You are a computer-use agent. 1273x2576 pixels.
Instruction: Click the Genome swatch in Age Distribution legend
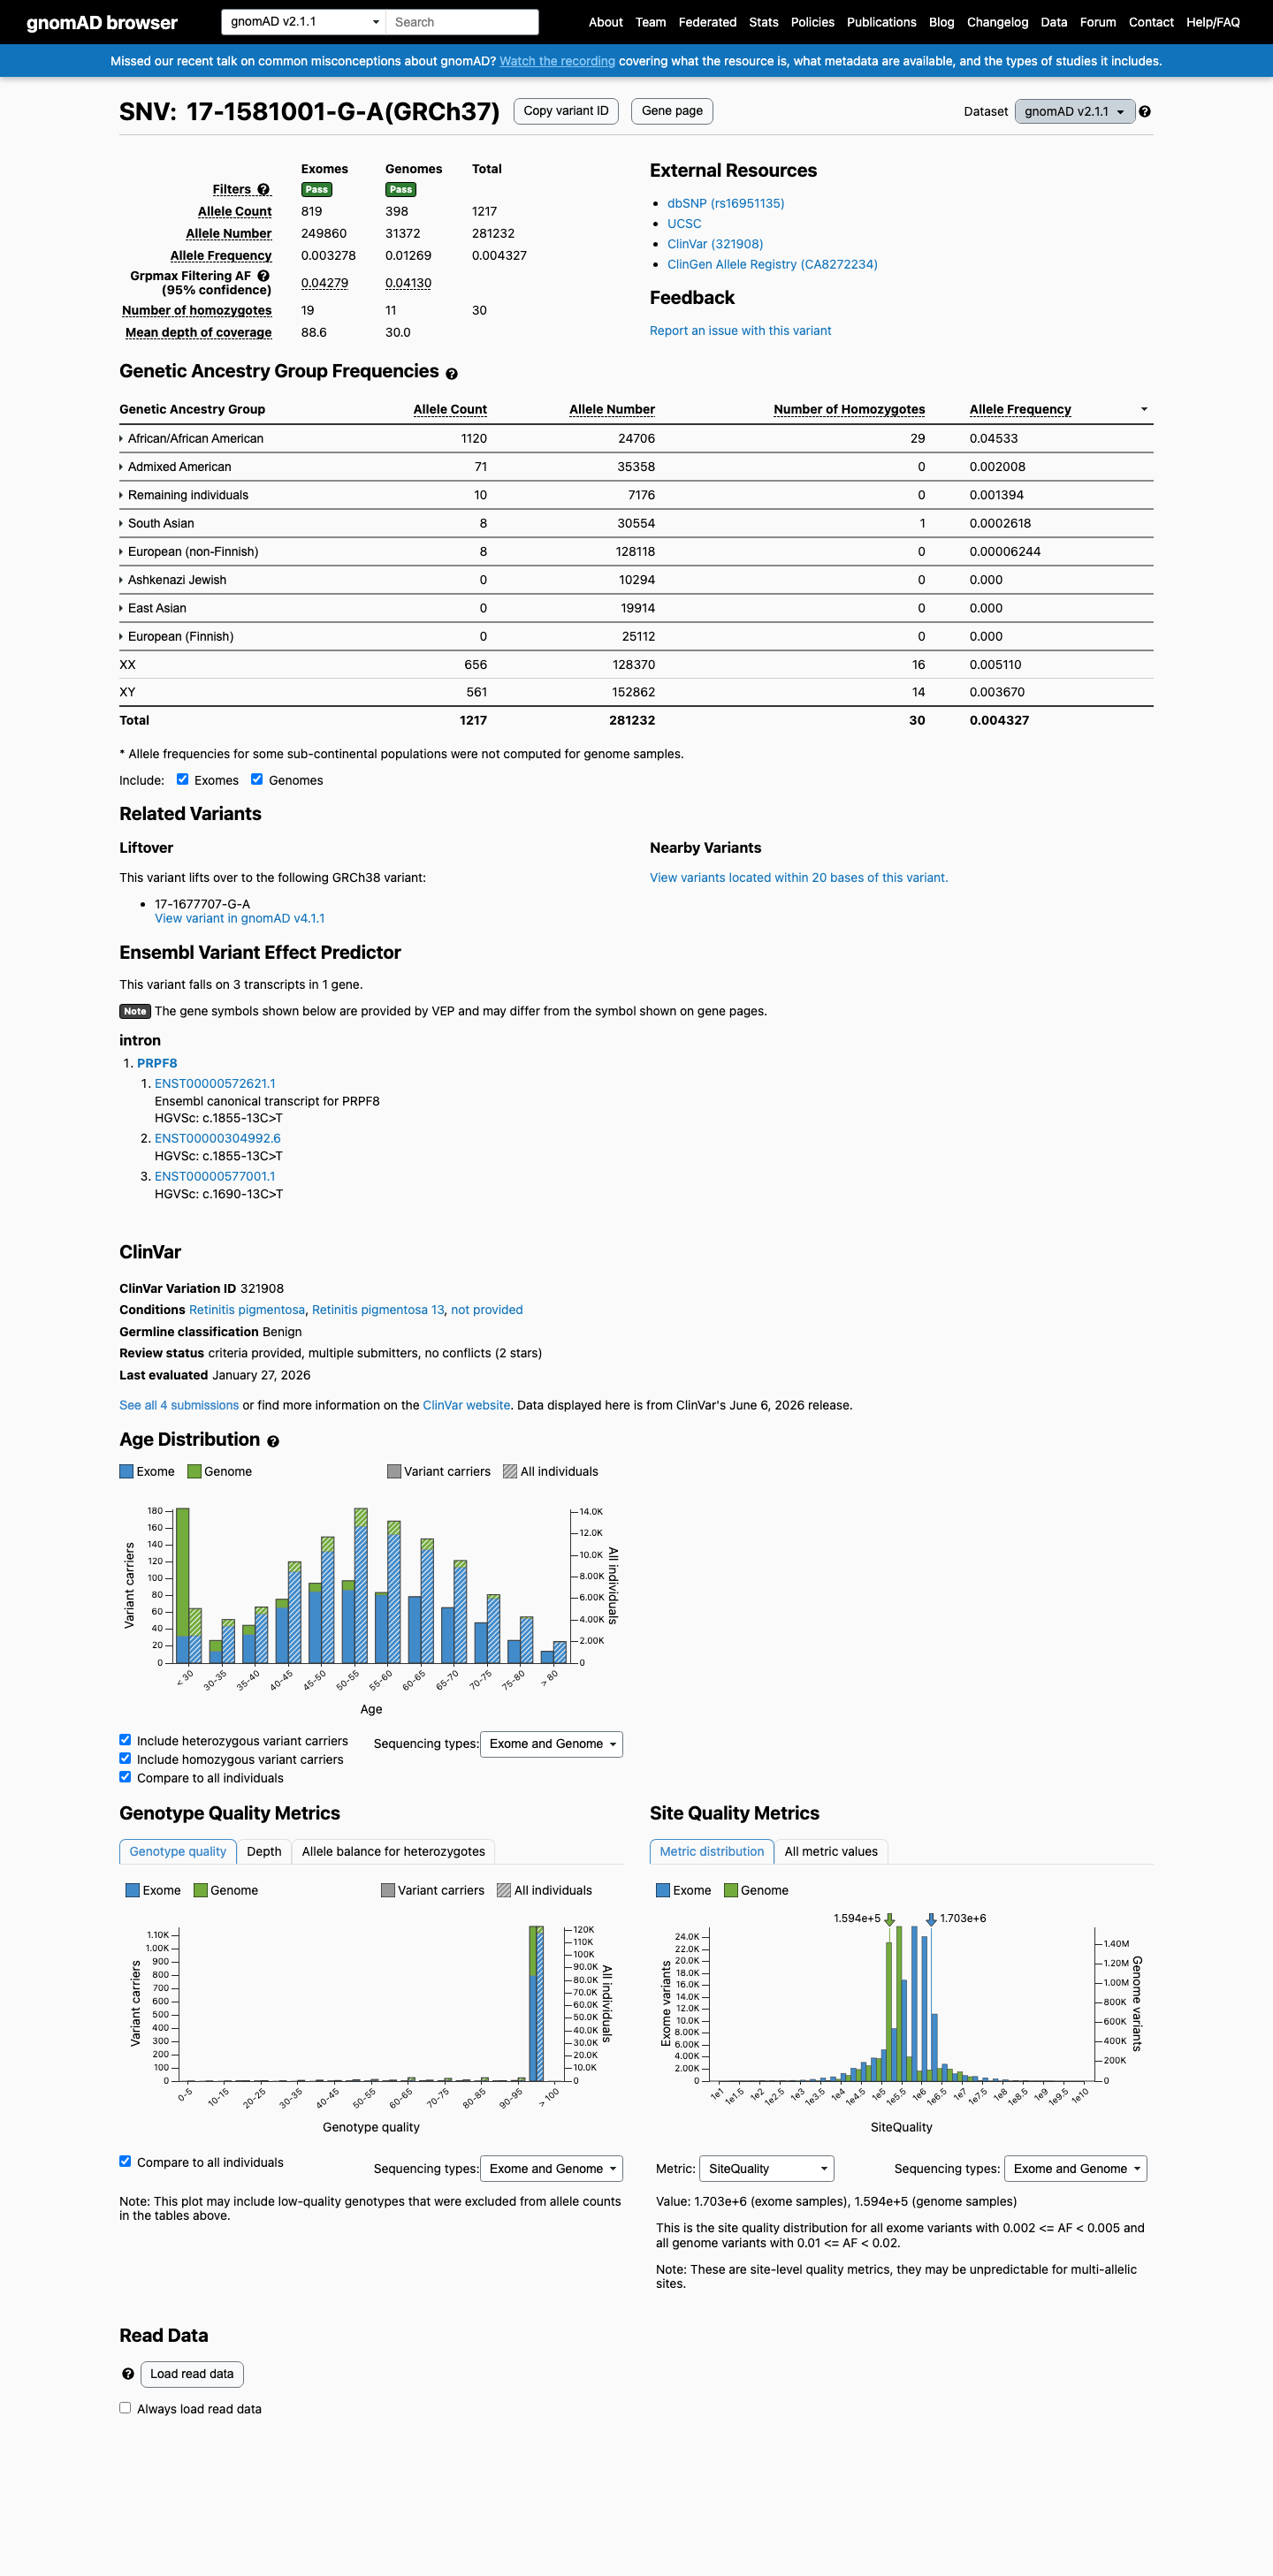point(194,1472)
